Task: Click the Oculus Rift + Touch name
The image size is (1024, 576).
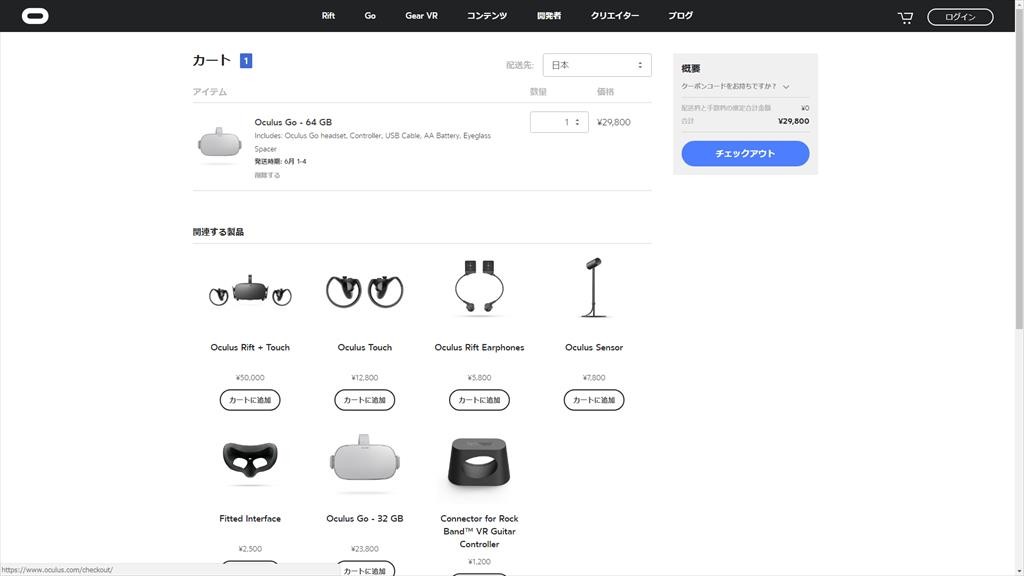Action: [x=250, y=347]
